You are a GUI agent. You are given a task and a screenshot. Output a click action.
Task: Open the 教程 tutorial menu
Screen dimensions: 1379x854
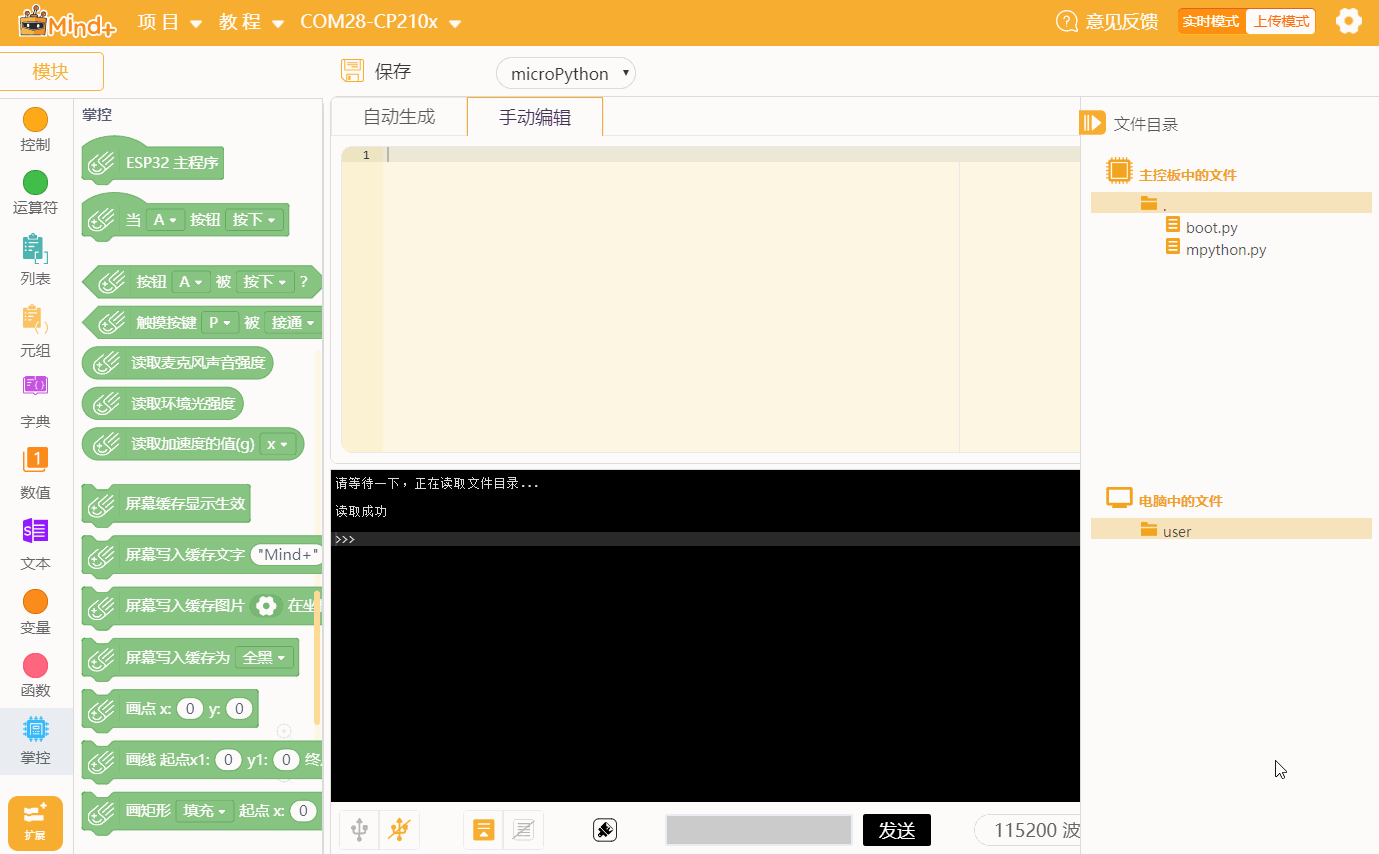point(251,22)
